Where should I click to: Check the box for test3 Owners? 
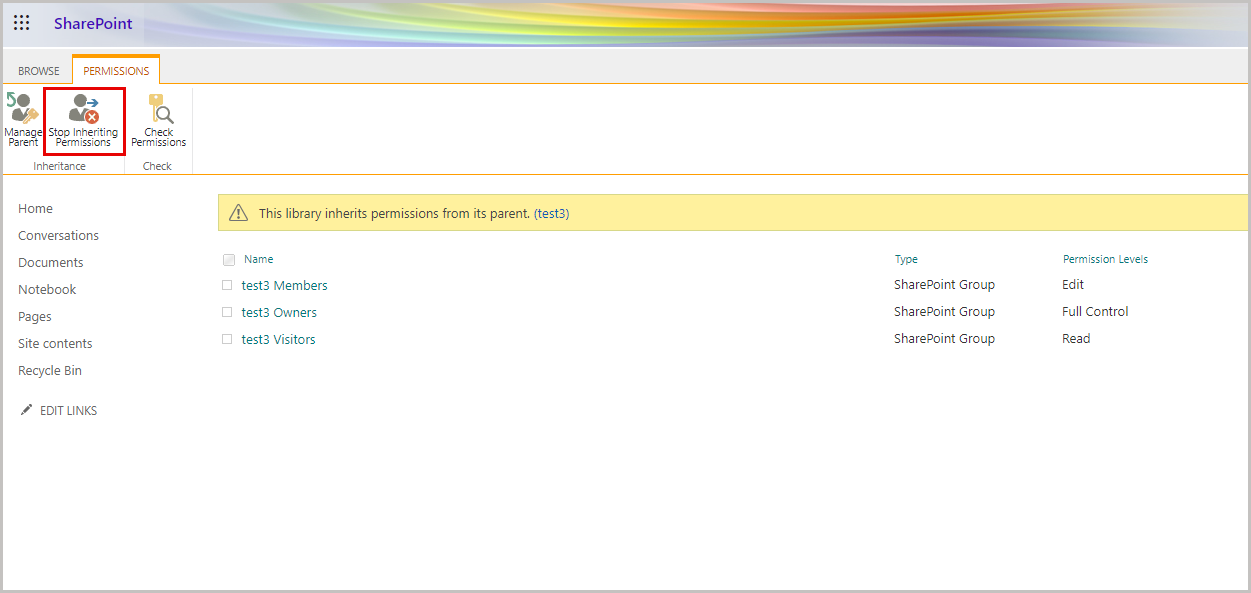(227, 312)
